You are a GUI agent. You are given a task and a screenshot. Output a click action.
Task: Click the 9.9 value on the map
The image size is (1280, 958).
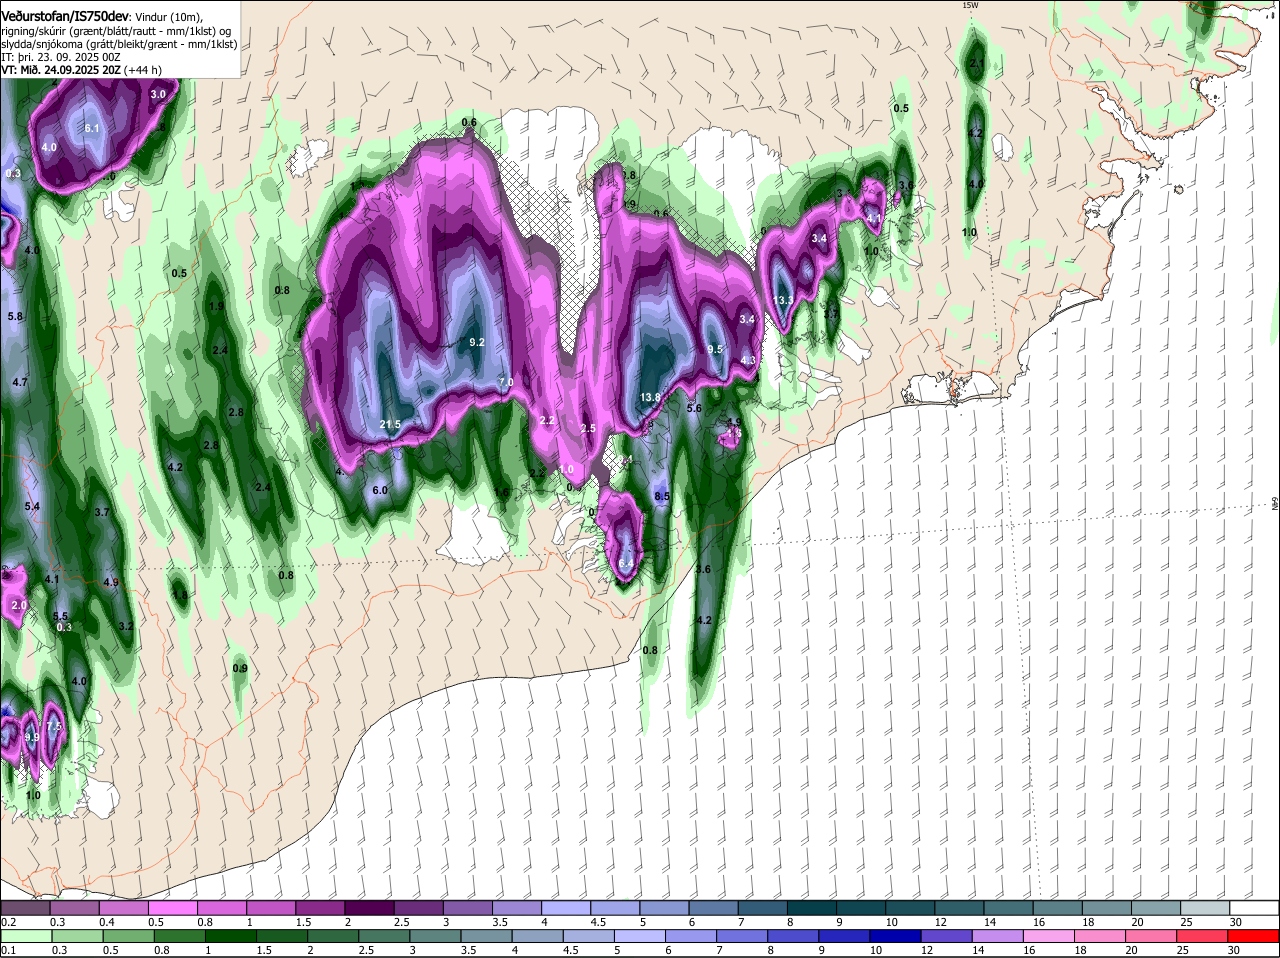[x=32, y=738]
